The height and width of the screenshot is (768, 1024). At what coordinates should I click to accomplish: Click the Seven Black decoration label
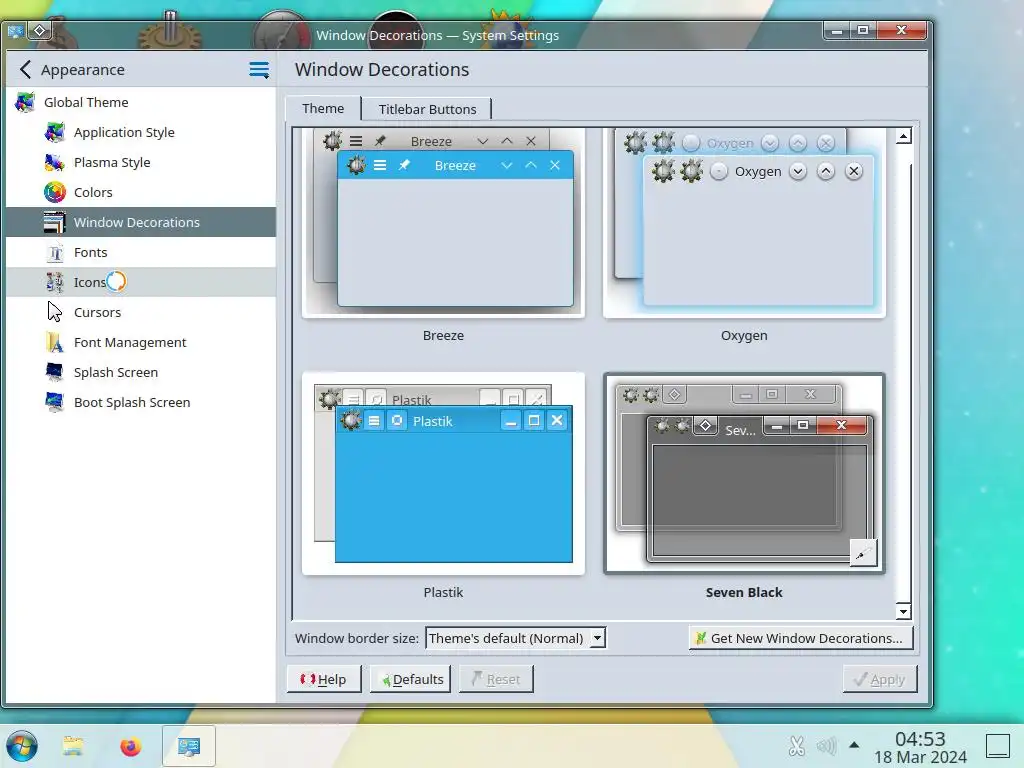pos(744,592)
